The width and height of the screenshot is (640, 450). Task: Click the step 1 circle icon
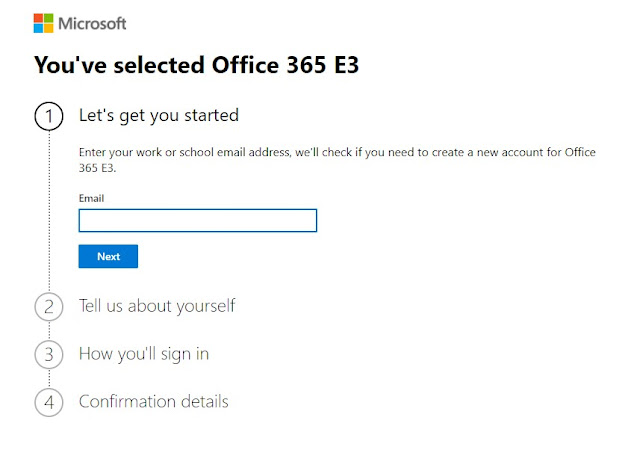click(x=48, y=117)
